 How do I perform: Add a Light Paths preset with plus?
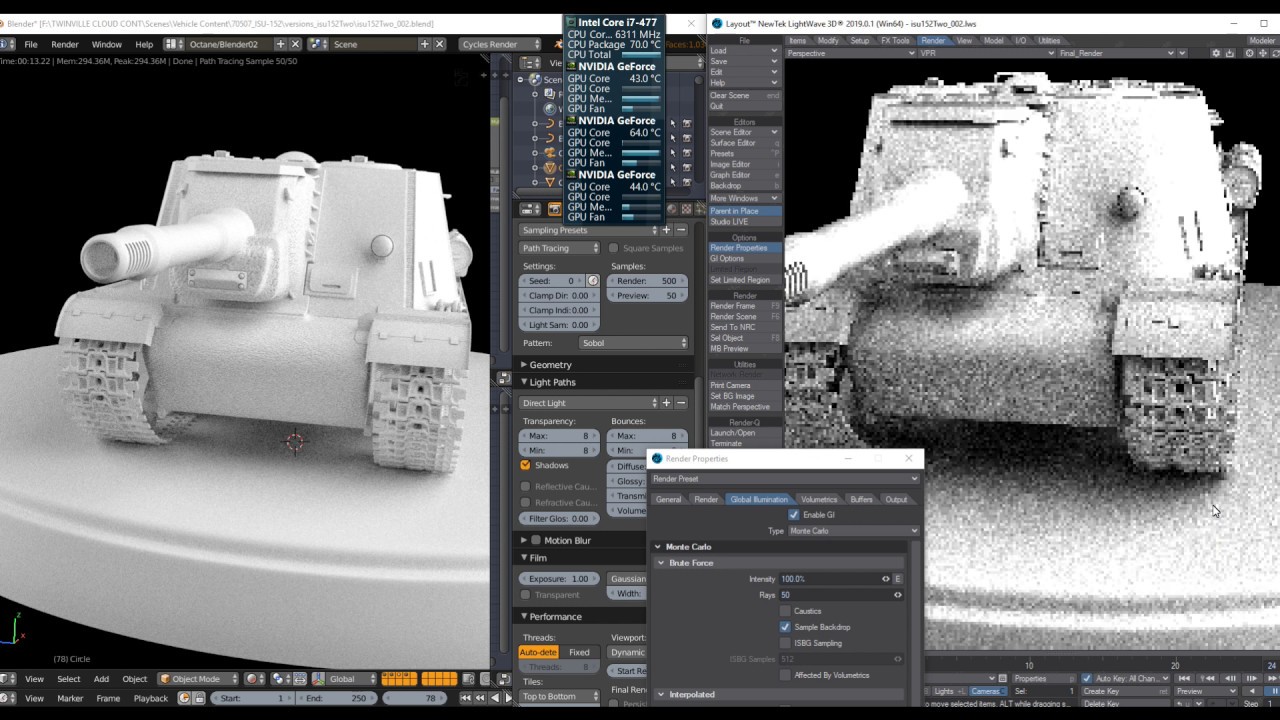pyautogui.click(x=667, y=403)
